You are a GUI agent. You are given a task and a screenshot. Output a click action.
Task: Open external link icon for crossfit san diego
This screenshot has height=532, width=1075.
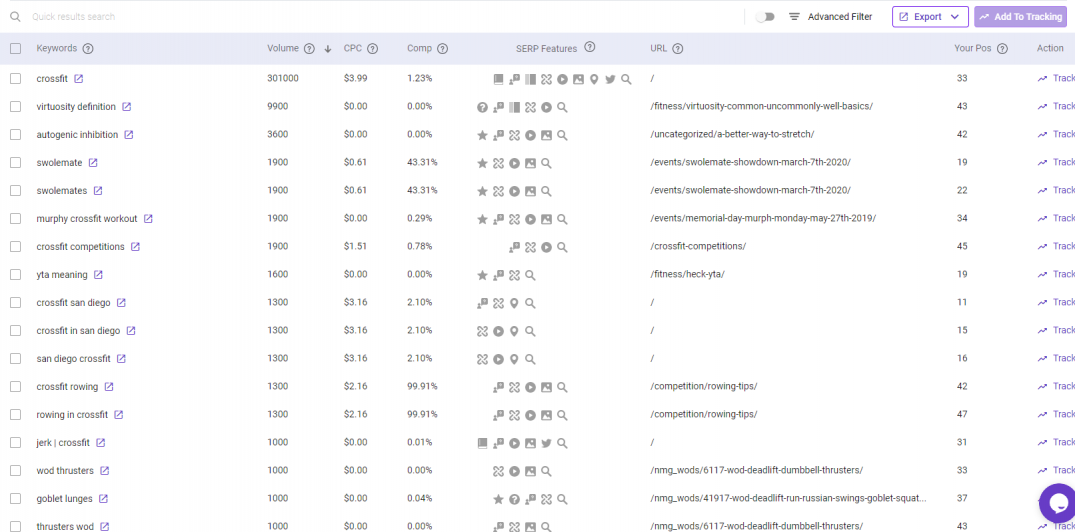tap(121, 302)
